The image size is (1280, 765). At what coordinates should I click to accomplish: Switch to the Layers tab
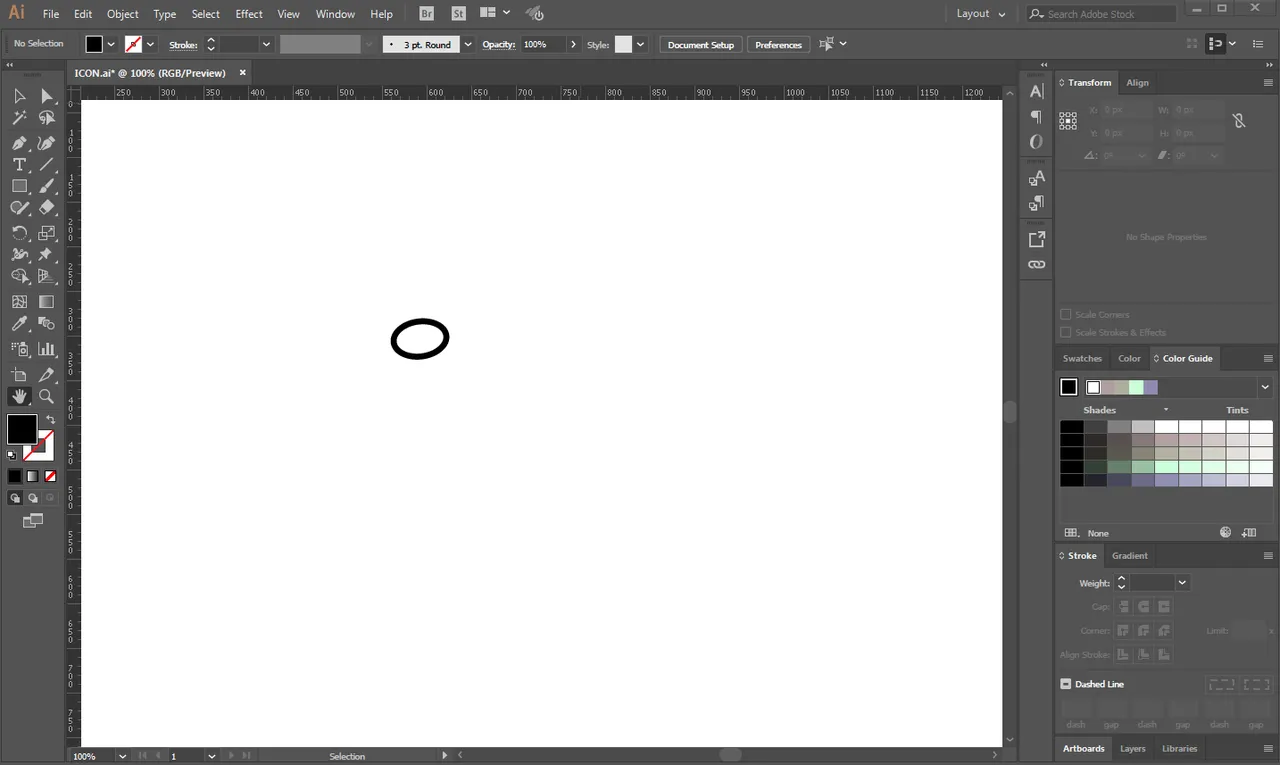[1132, 748]
